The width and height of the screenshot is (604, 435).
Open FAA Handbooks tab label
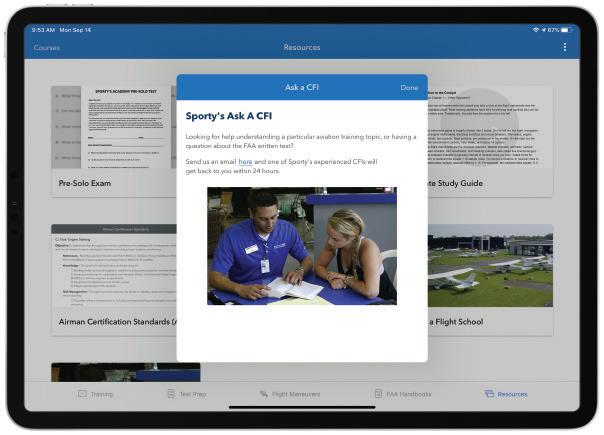coord(408,394)
